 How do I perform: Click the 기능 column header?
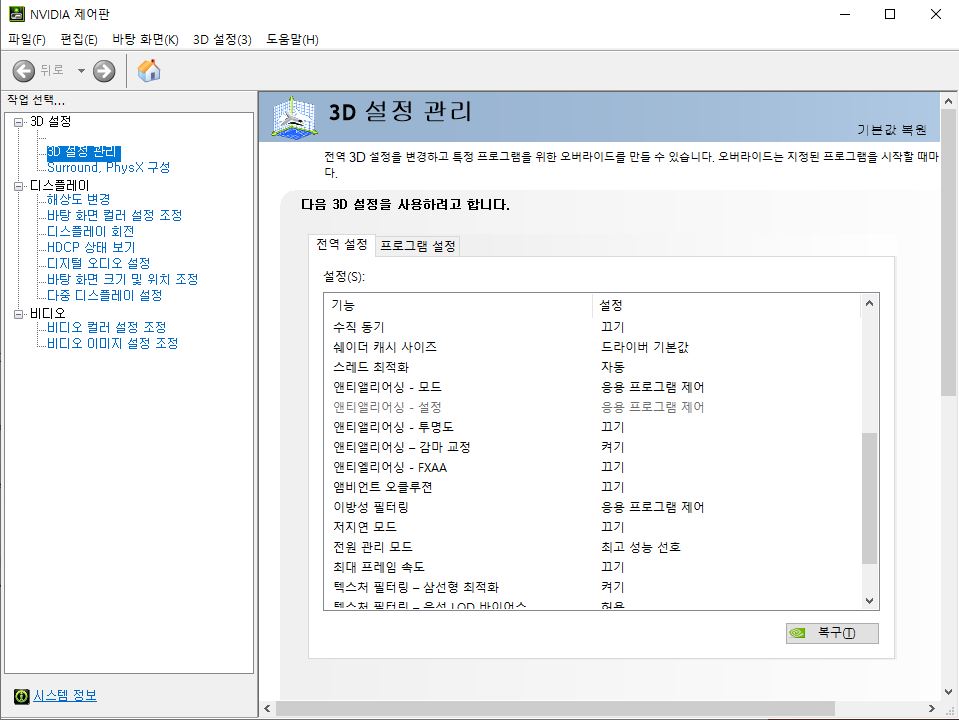click(458, 305)
